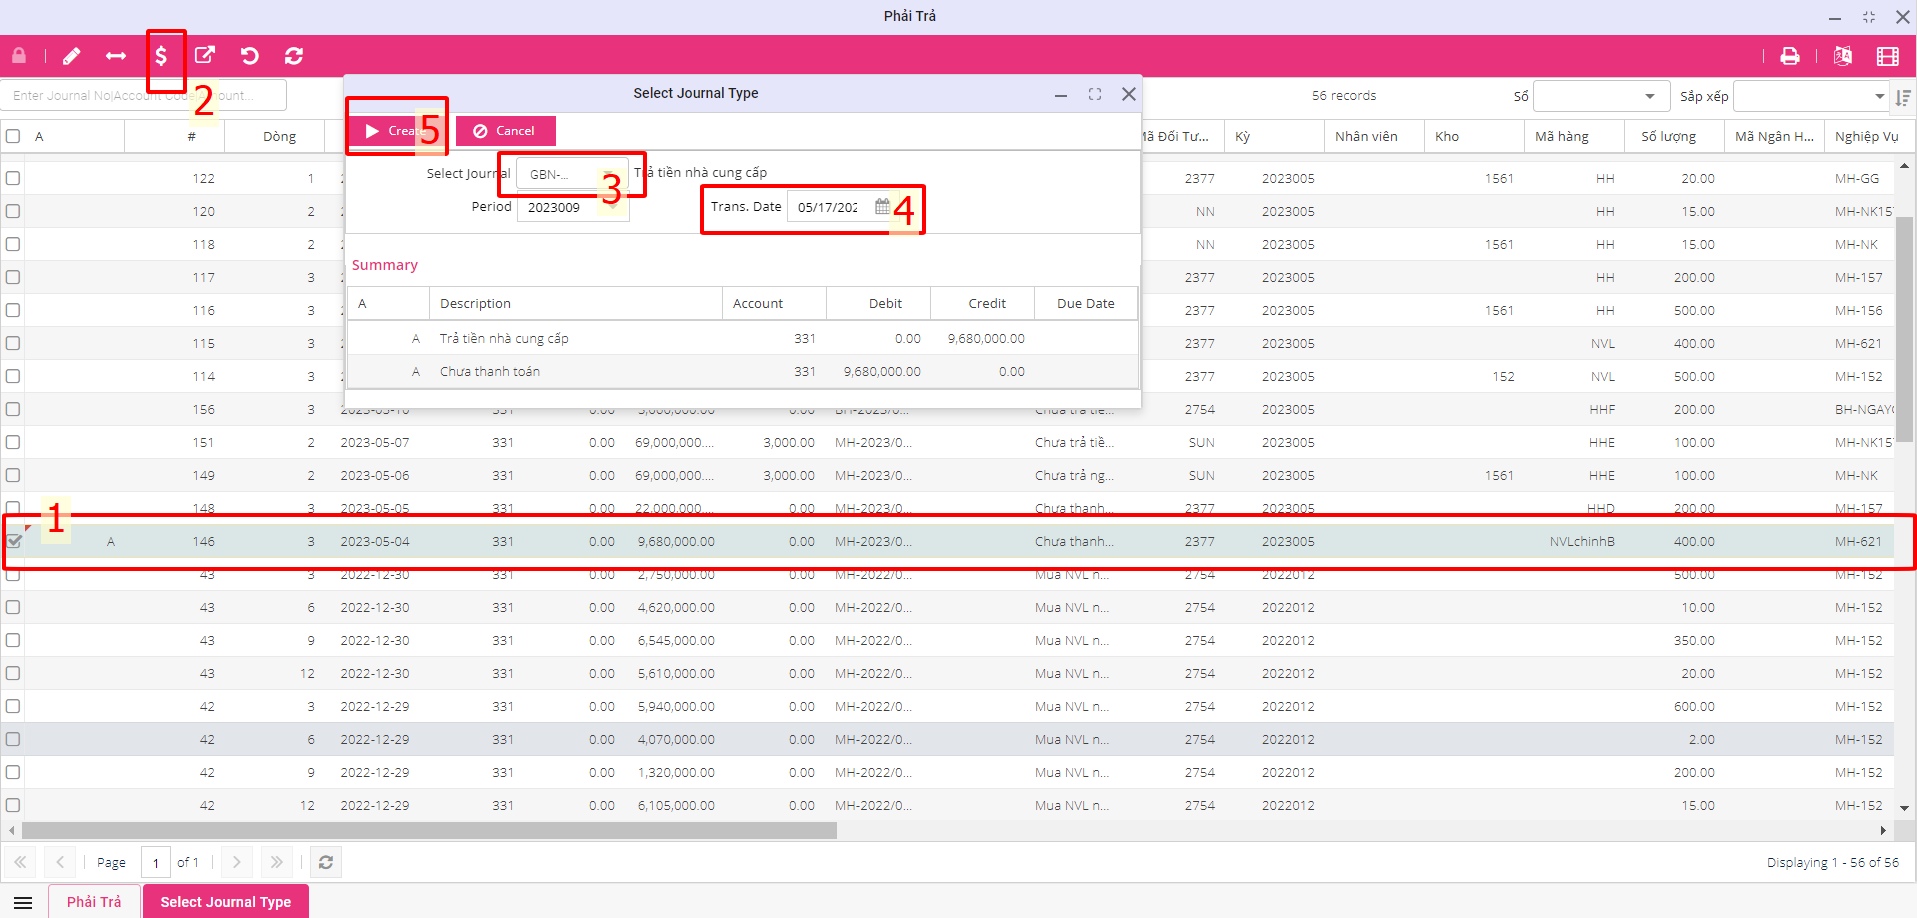This screenshot has height=918, width=1917.
Task: Toggle the select-all header checkbox
Action: coord(13,136)
